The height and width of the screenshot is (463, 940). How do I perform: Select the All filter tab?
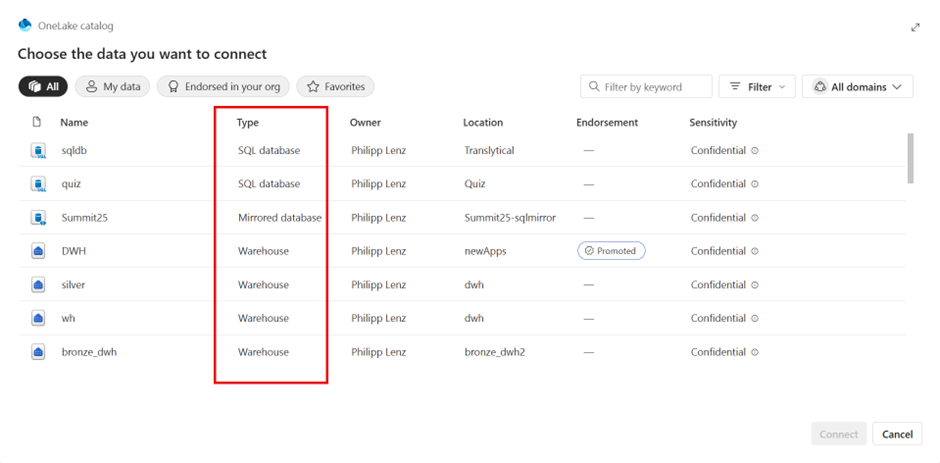pos(42,87)
